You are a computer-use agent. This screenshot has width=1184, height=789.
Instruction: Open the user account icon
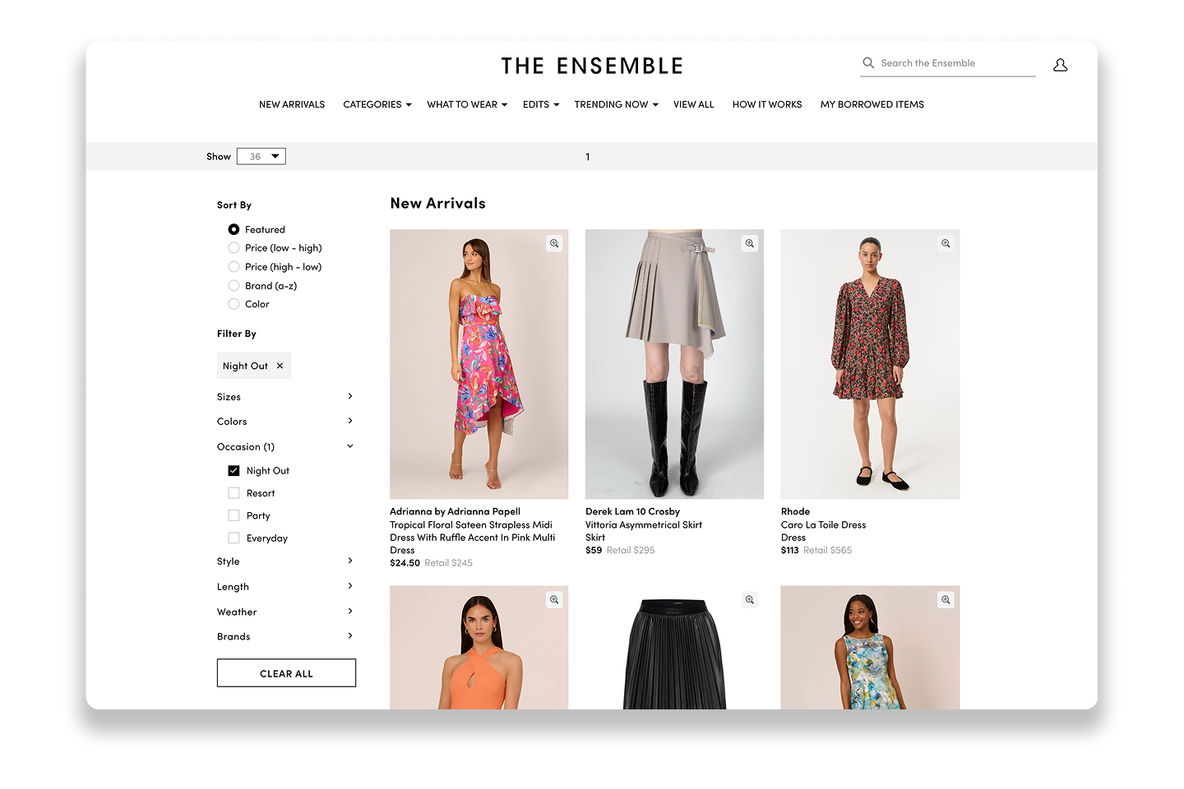click(x=1060, y=65)
